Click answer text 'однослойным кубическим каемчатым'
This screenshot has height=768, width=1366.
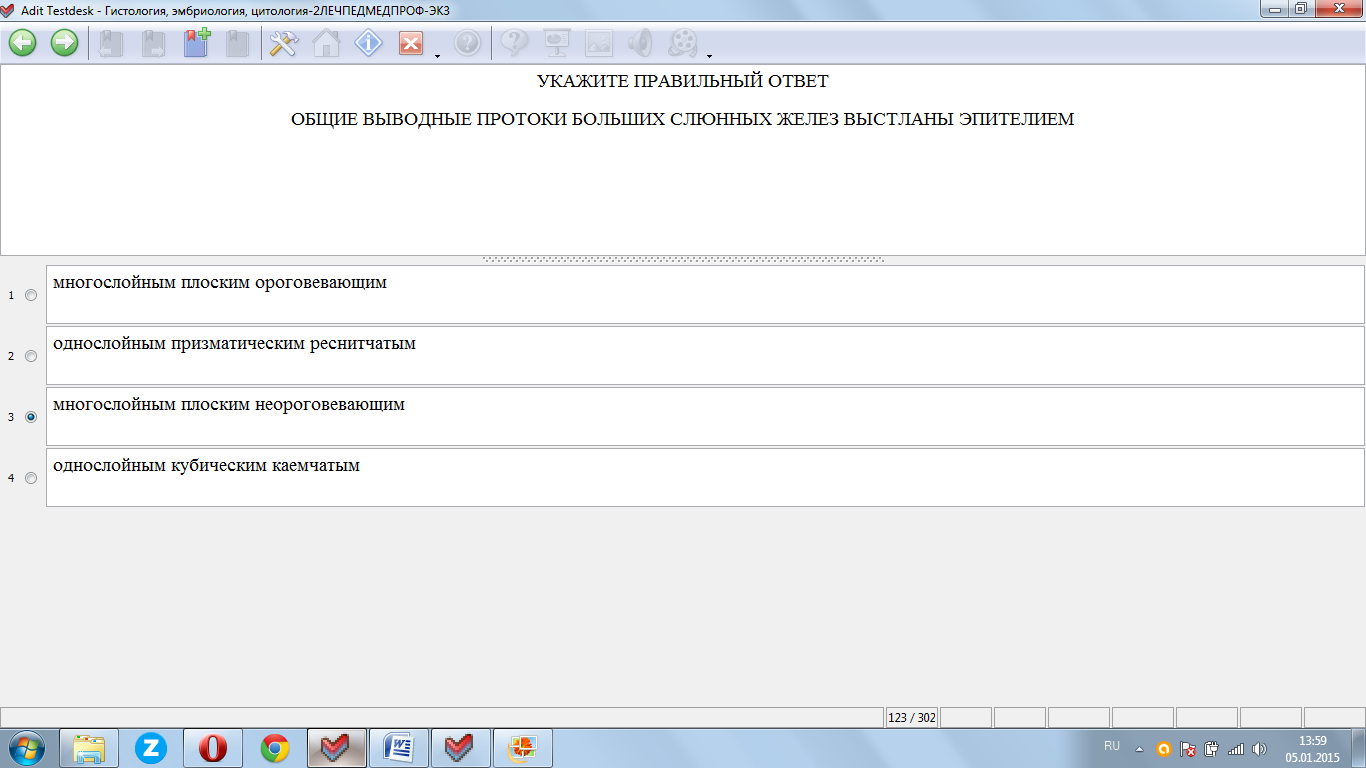[206, 466]
